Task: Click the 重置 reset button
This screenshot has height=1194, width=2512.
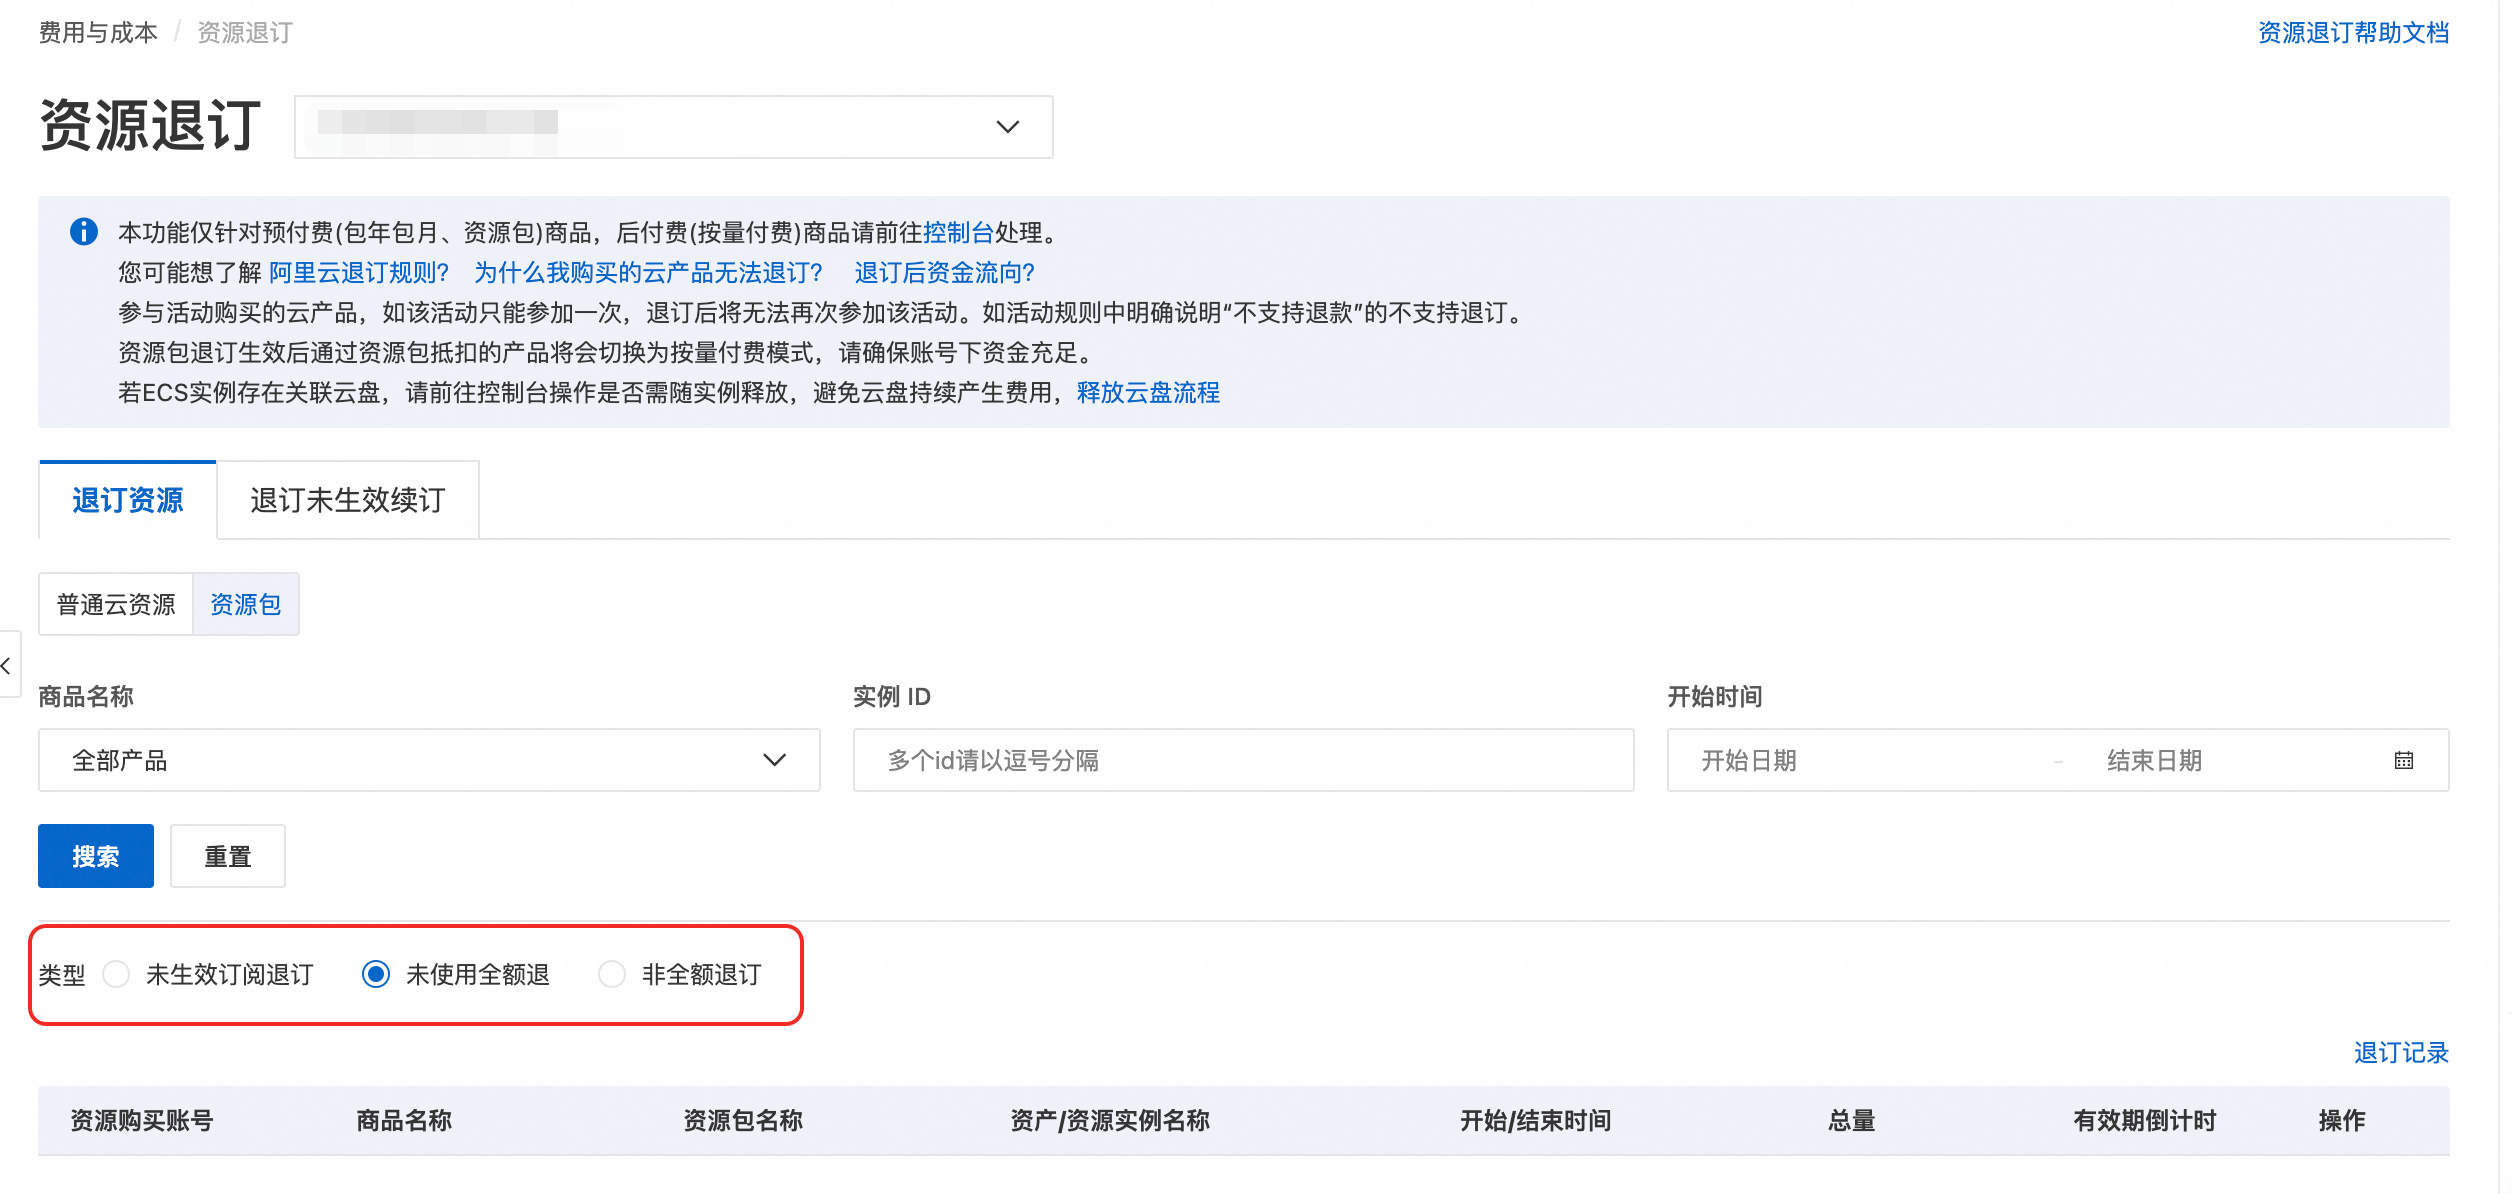Action: coord(227,856)
